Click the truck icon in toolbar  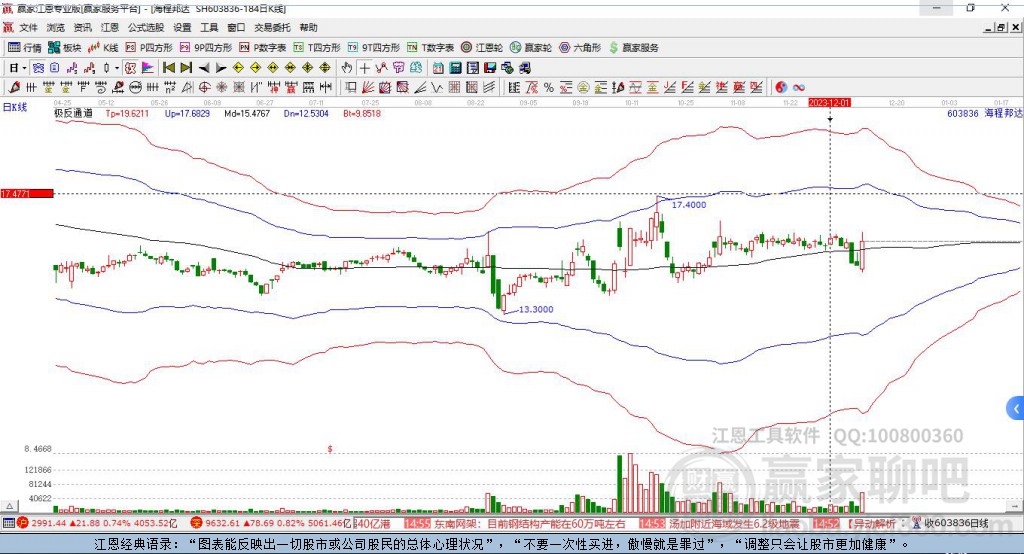[x=524, y=68]
